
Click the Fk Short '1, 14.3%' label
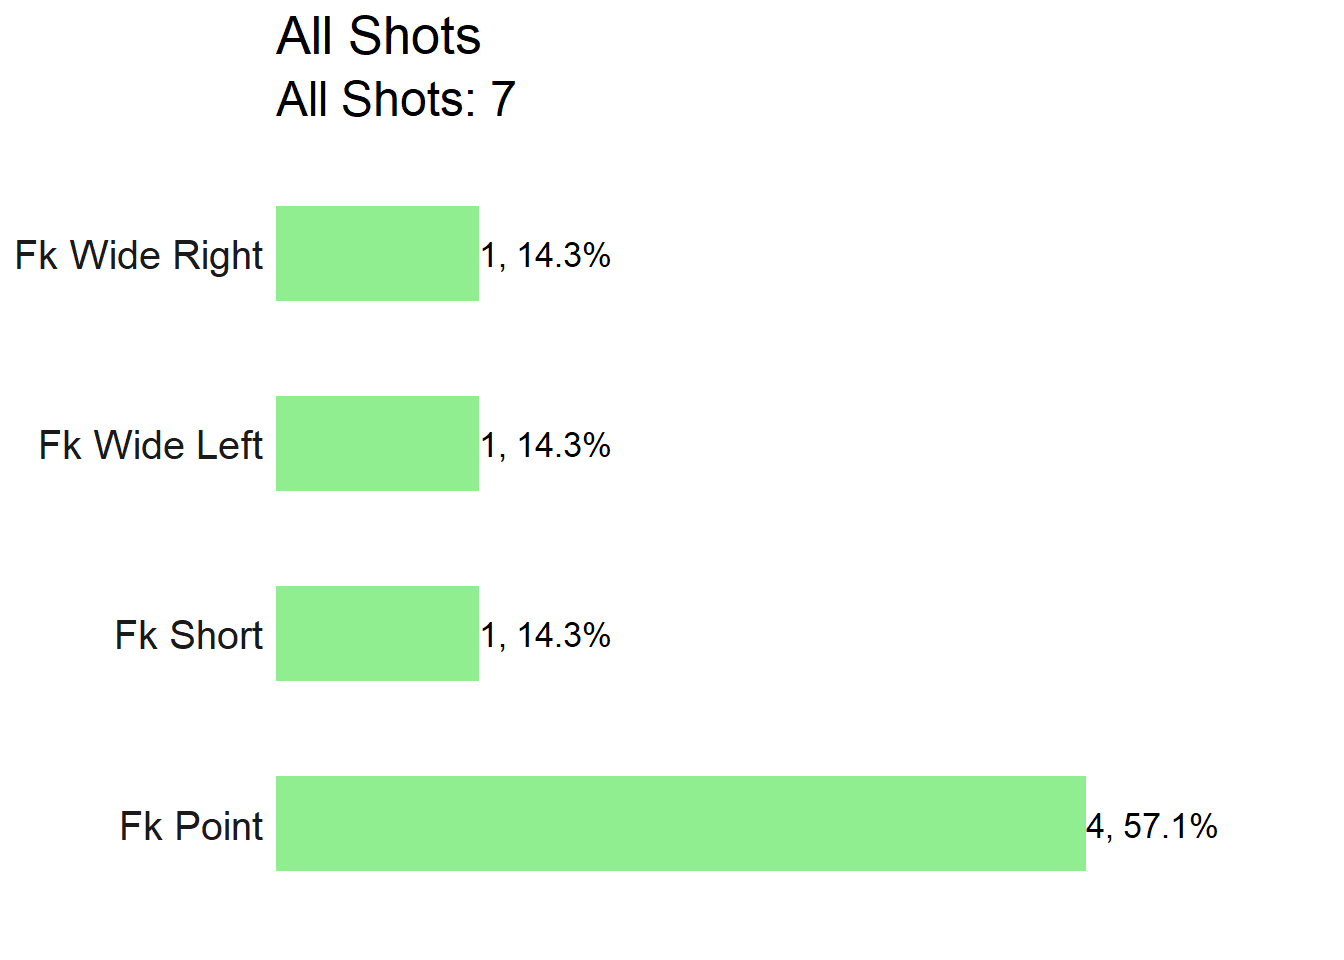[546, 636]
